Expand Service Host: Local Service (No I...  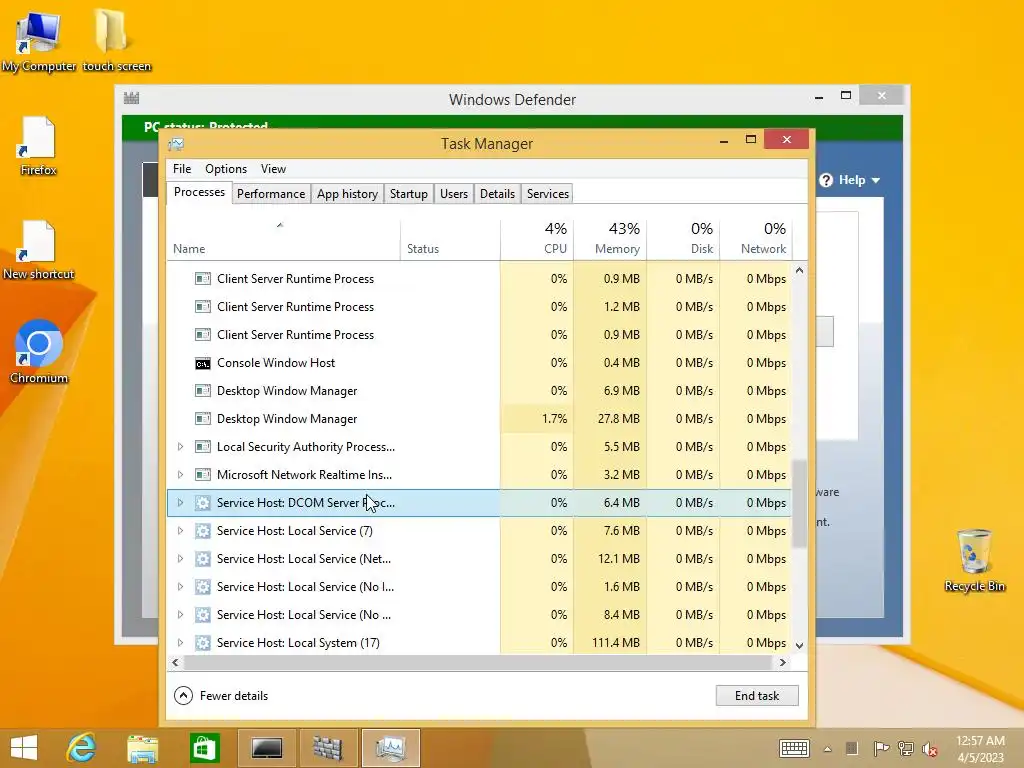(x=180, y=587)
